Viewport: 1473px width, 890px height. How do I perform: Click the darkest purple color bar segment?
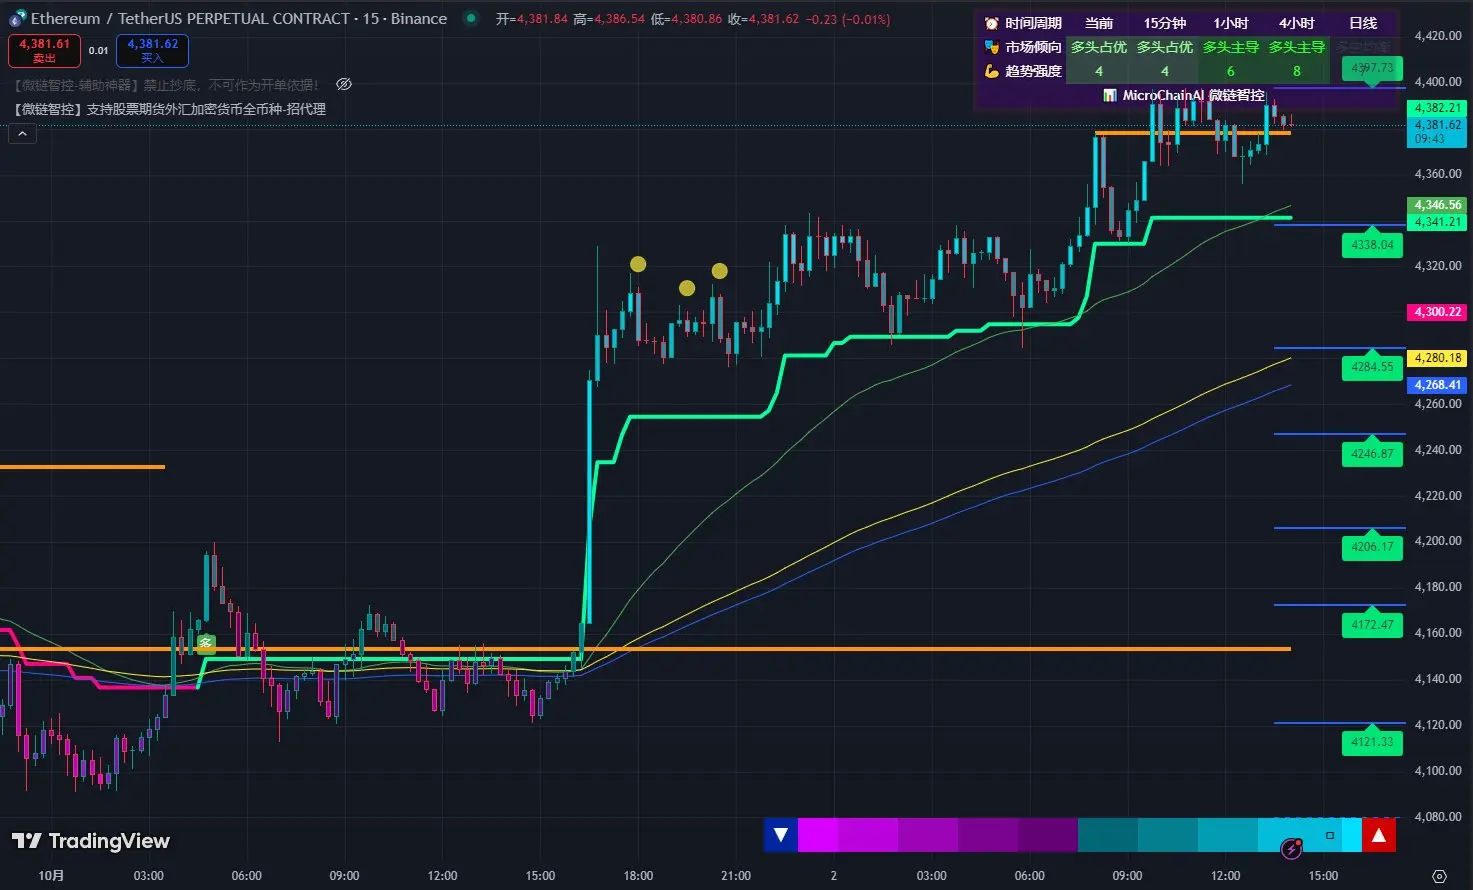pos(1048,835)
